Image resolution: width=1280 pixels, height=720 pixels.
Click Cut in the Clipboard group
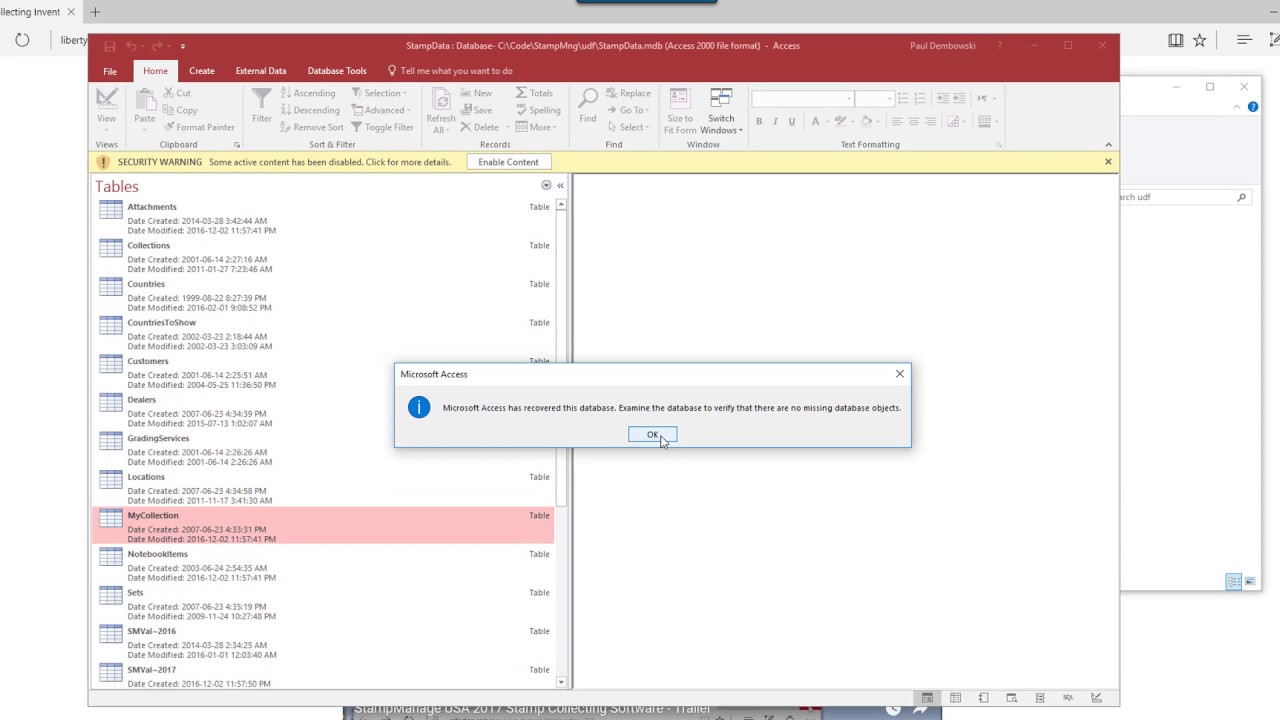(x=176, y=93)
